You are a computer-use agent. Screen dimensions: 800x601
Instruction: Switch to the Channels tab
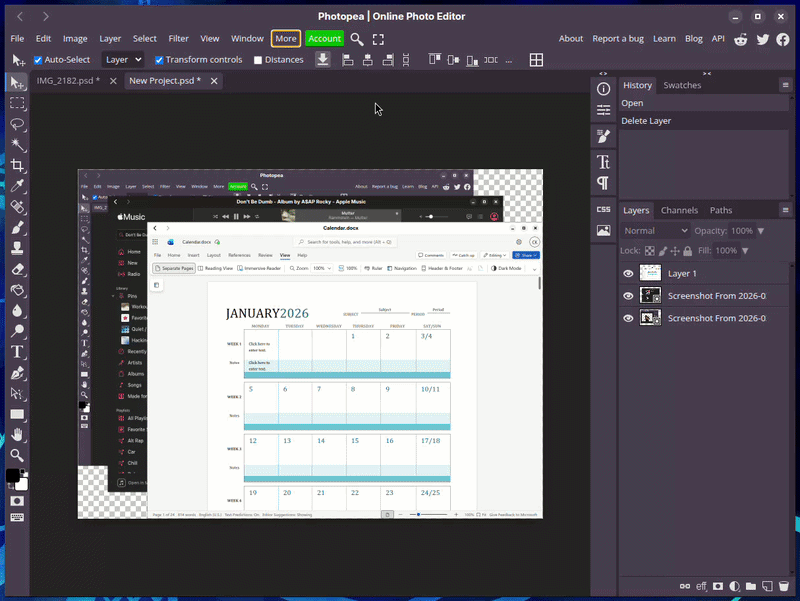pos(679,210)
